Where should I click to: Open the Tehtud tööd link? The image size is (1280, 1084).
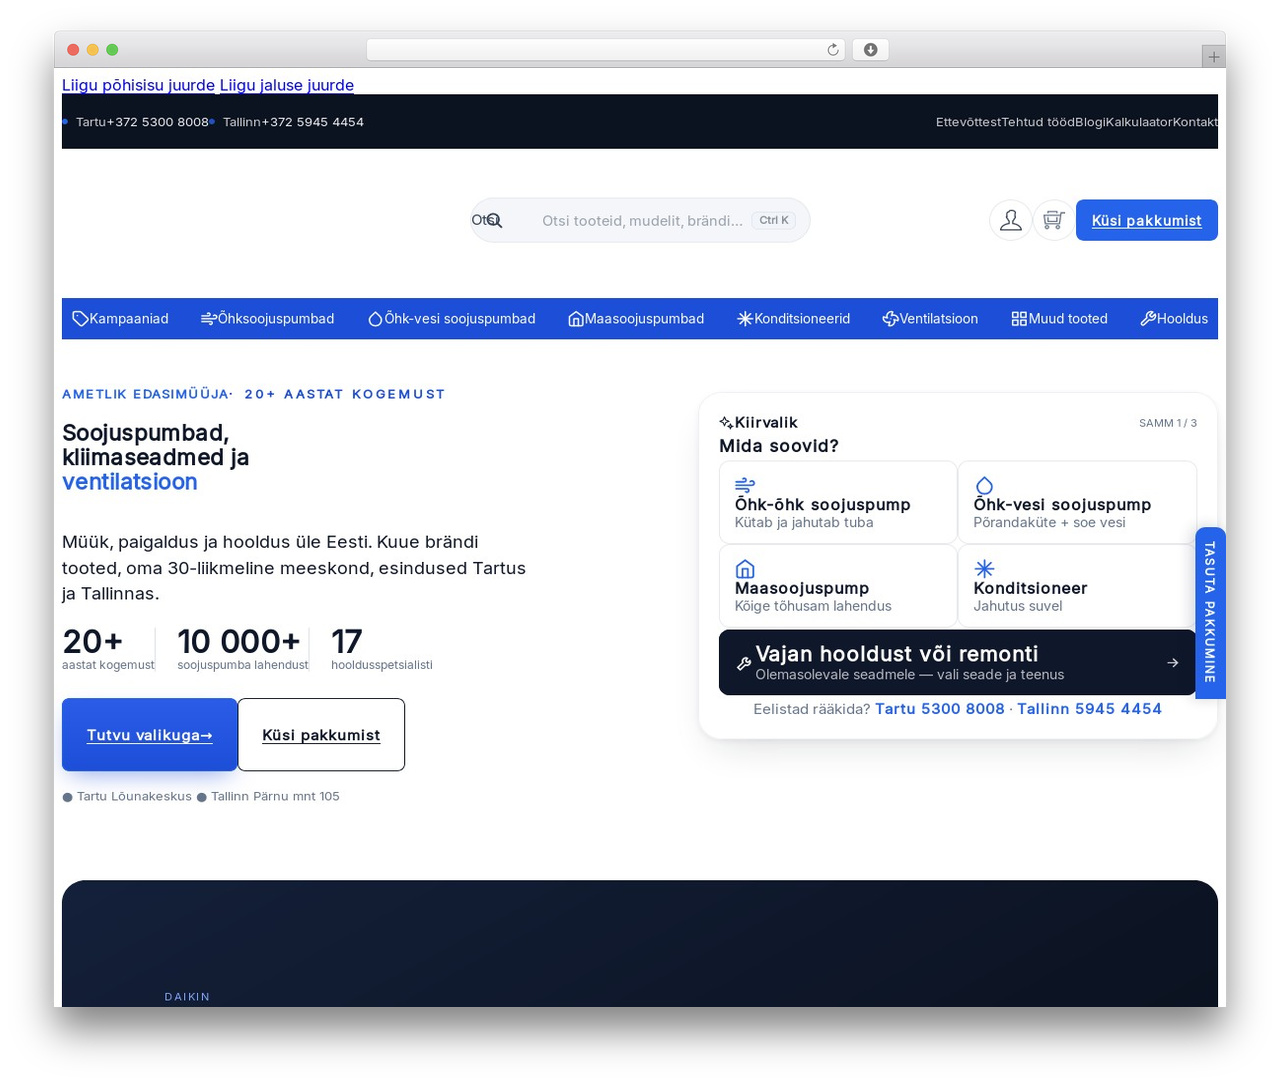click(x=1038, y=122)
